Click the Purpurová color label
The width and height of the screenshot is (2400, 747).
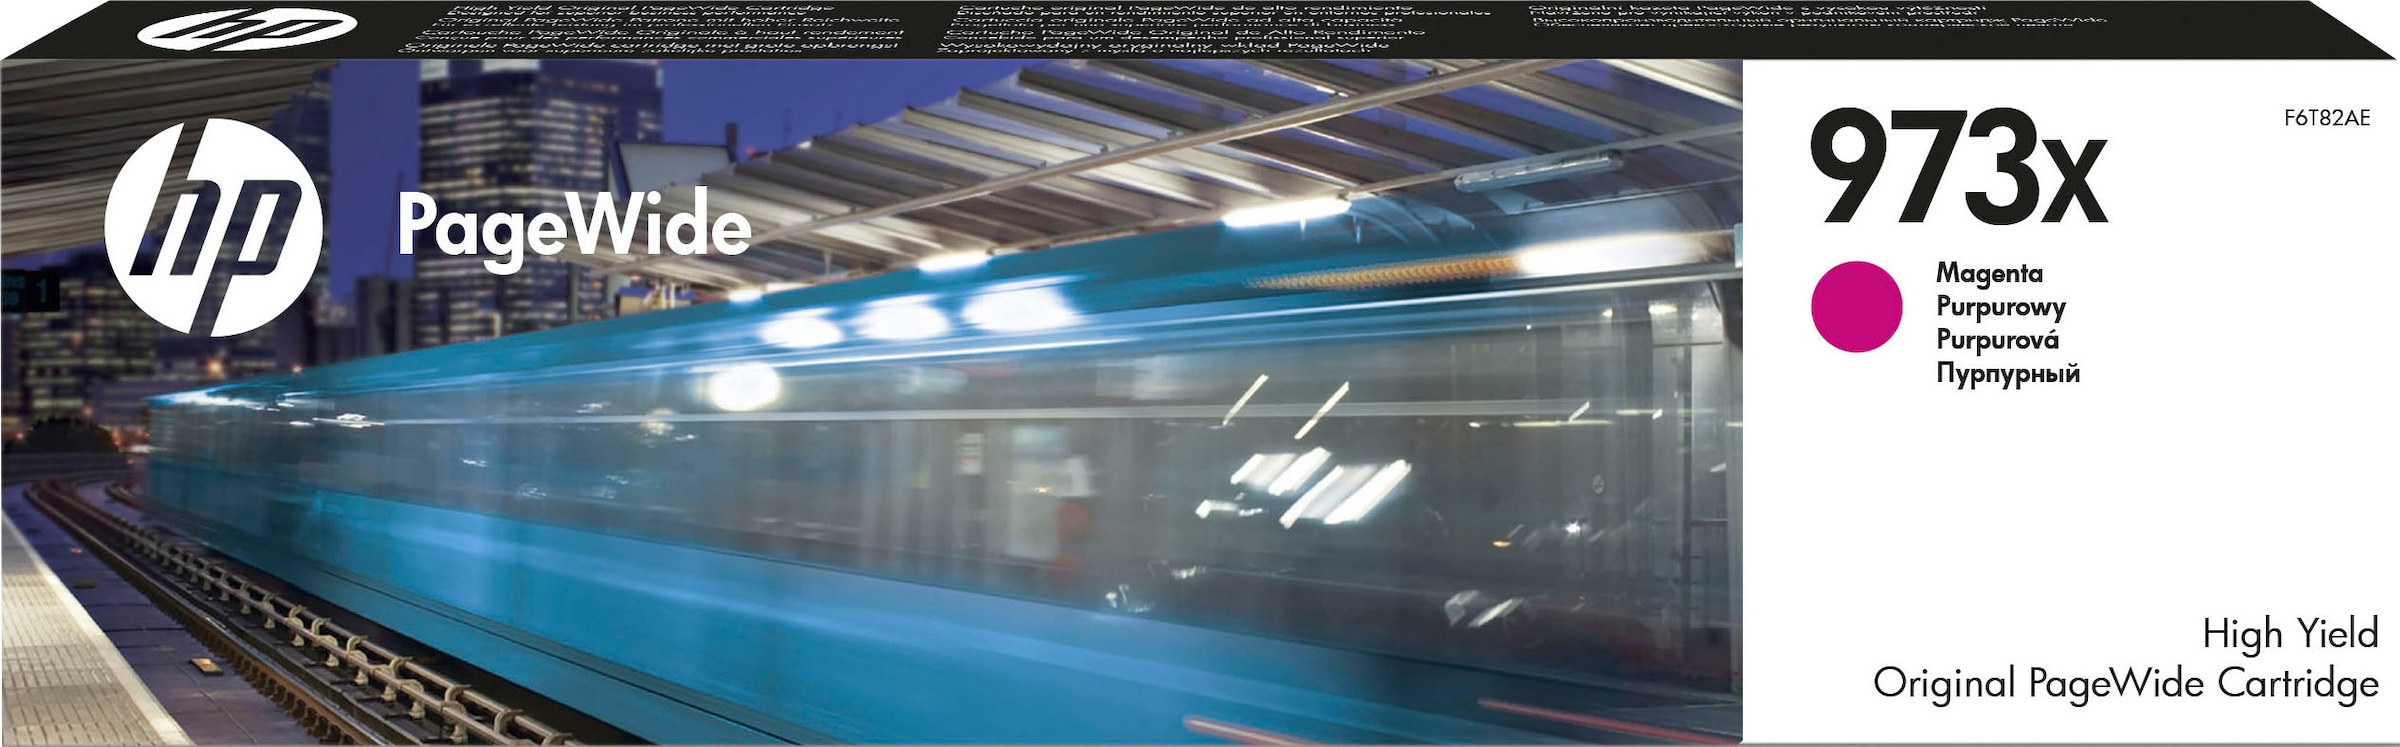[1997, 340]
